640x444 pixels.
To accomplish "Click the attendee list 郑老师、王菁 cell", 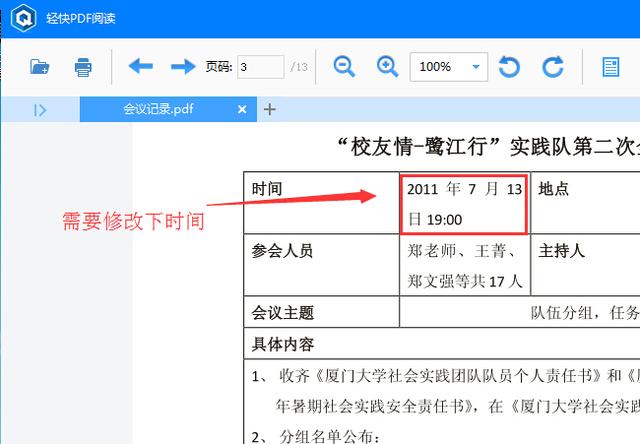I will [x=464, y=265].
